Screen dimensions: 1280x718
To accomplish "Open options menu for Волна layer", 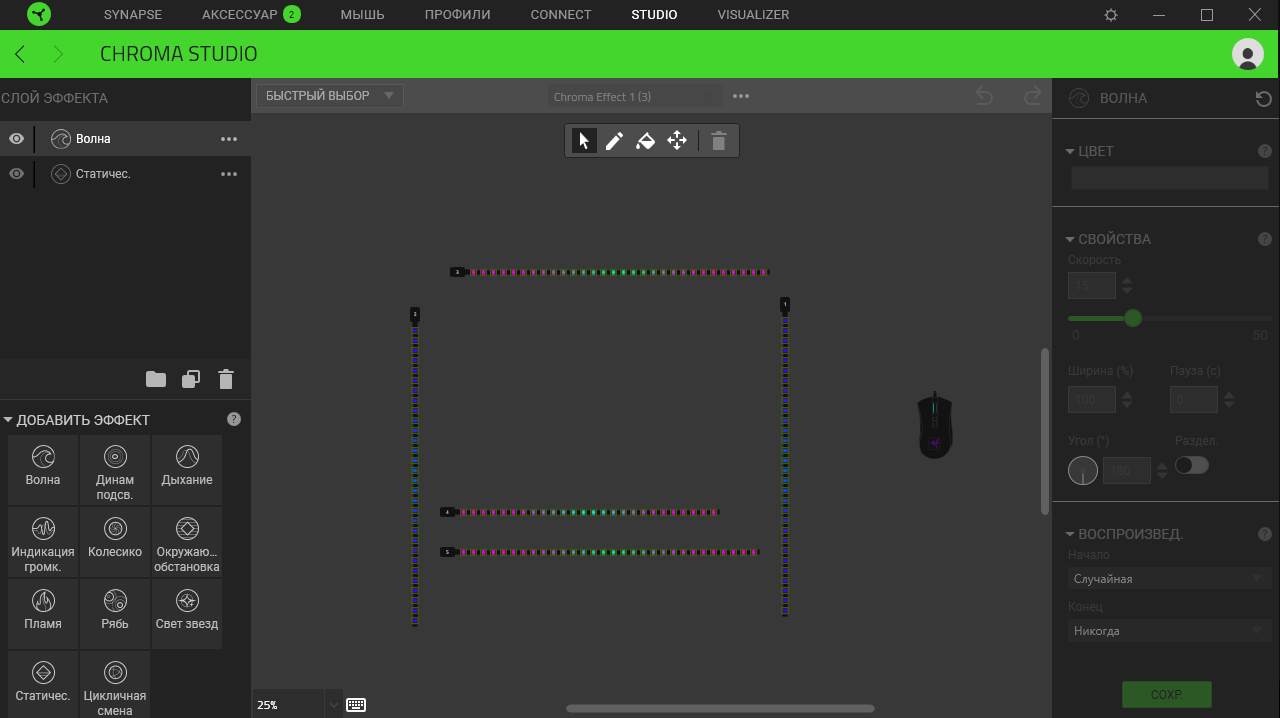I will 229,139.
